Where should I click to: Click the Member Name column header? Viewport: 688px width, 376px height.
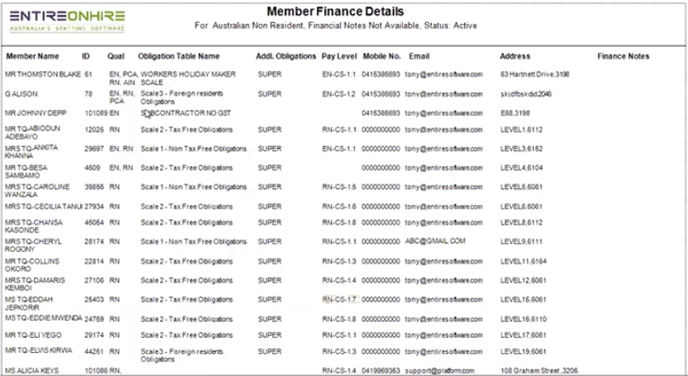(32, 56)
